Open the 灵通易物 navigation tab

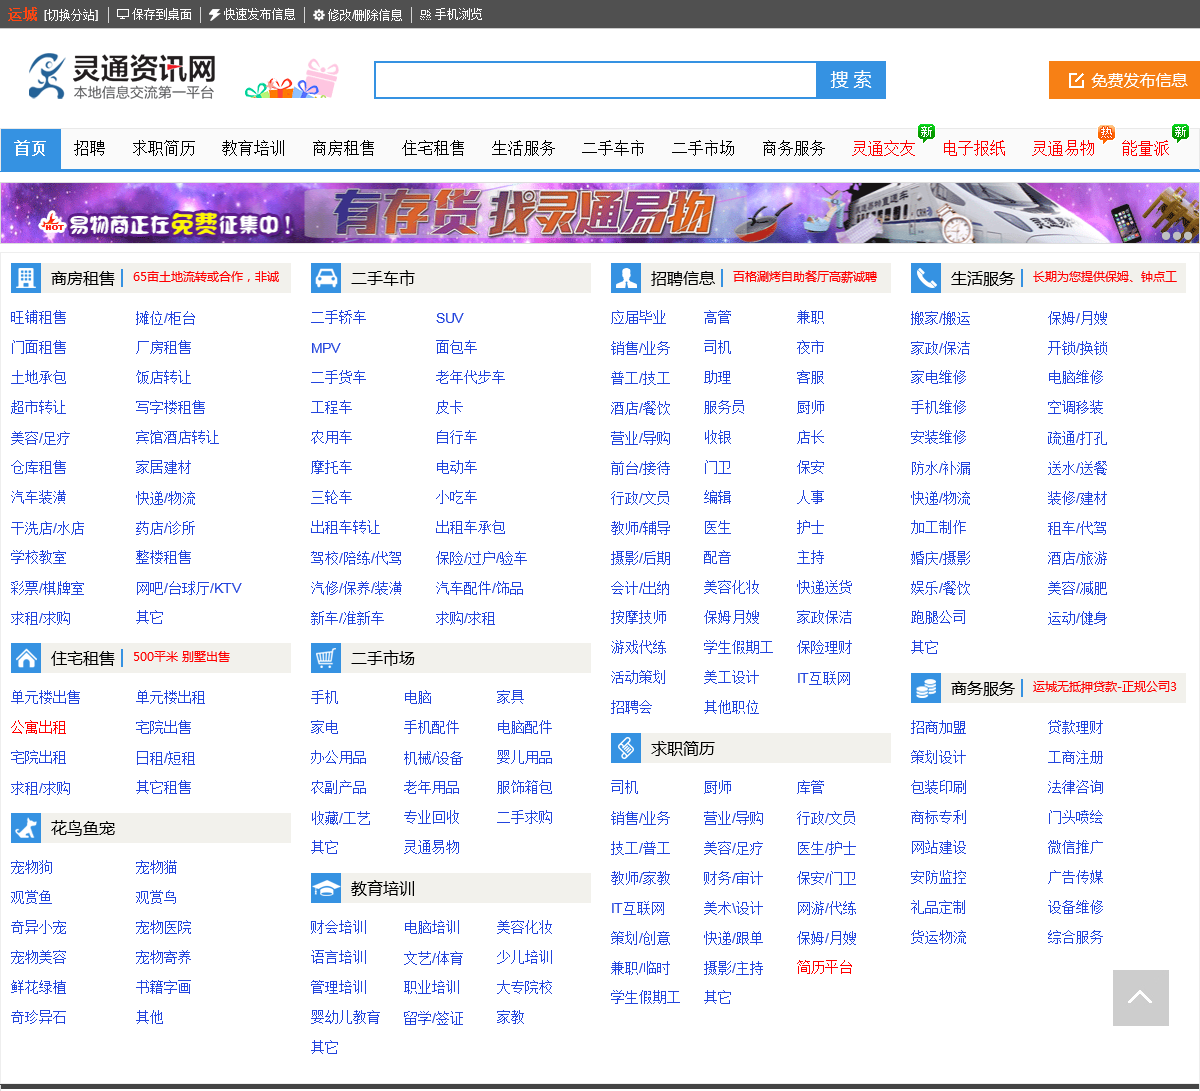(x=1064, y=148)
